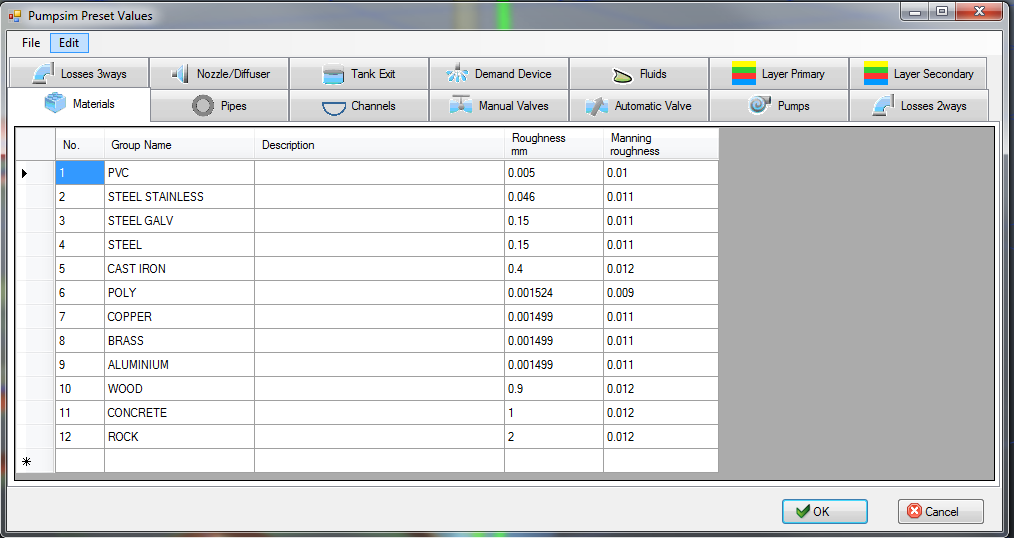Open the Pipes tab
The width and height of the screenshot is (1014, 538).
click(220, 106)
